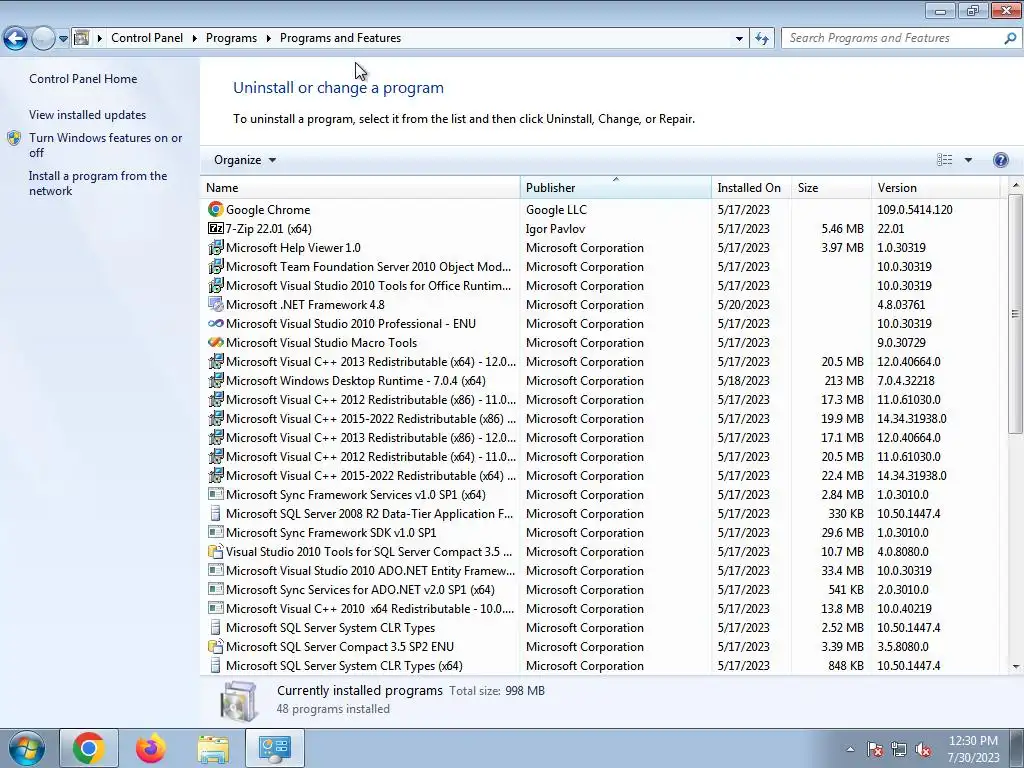This screenshot has height=768, width=1024.
Task: Open Google Chrome from the taskbar
Action: pos(89,748)
